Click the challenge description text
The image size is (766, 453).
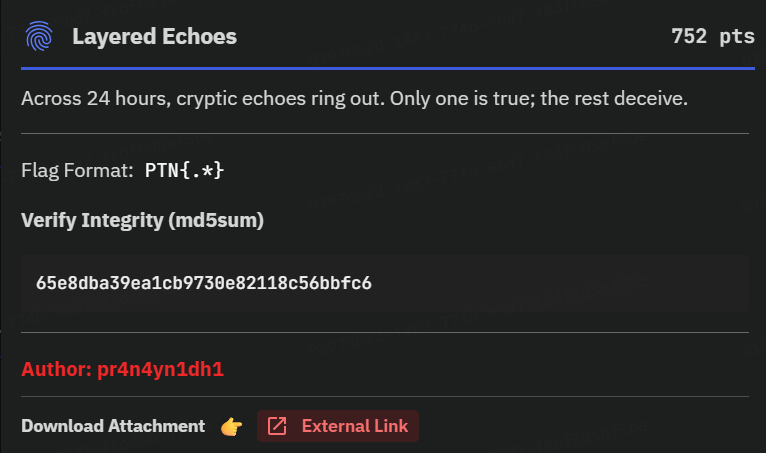click(355, 99)
